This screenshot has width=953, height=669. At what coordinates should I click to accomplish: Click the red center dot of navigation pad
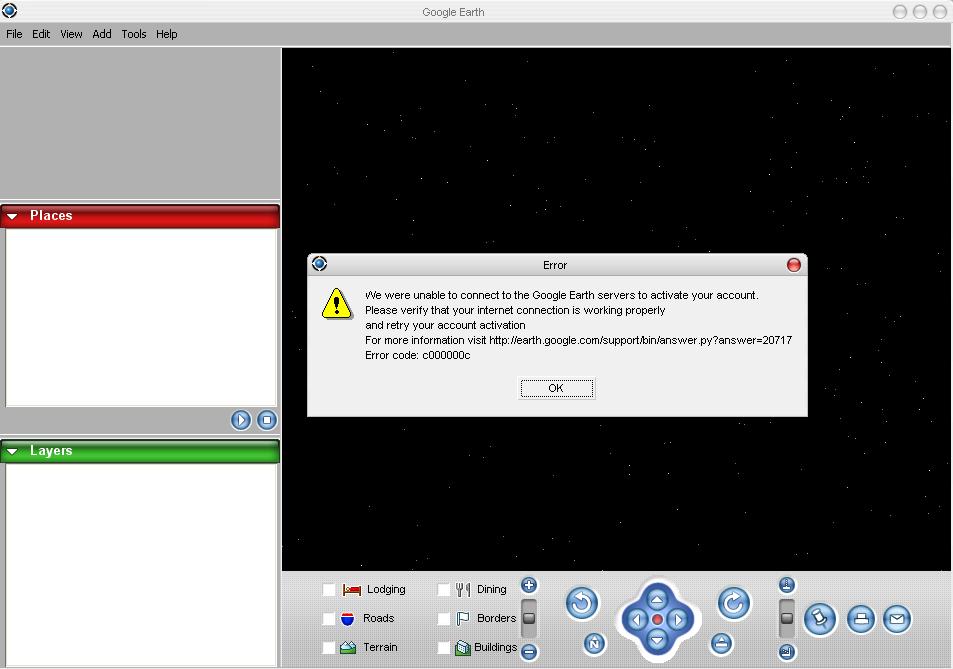657,620
